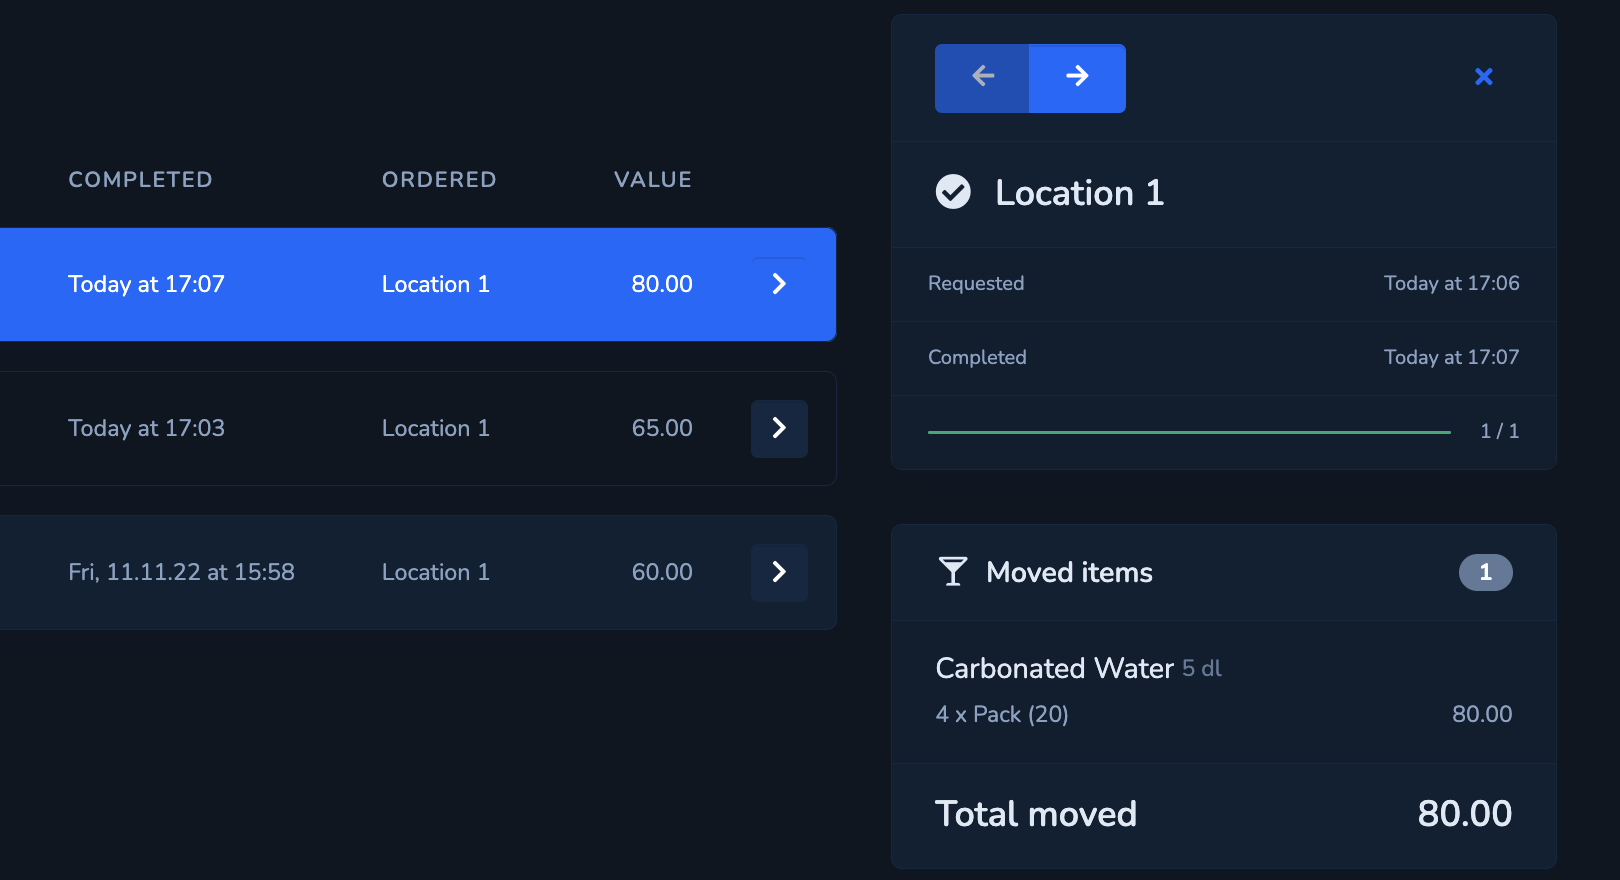Click the 80.00 value in the highlighted row
This screenshot has height=880, width=1620.
click(x=662, y=284)
